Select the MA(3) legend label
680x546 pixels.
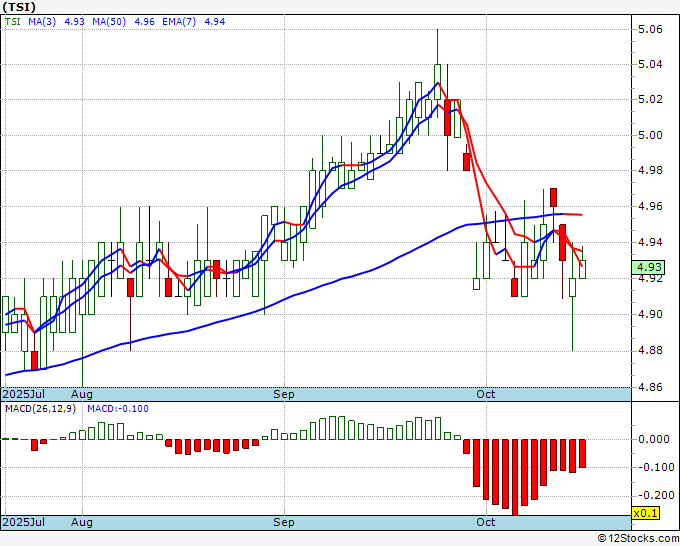[x=42, y=22]
